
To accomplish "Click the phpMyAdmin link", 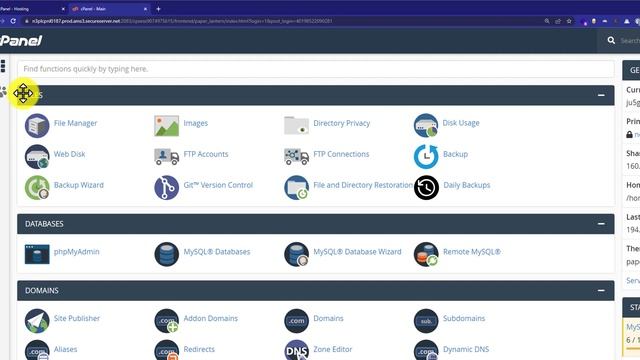I will [x=77, y=251].
